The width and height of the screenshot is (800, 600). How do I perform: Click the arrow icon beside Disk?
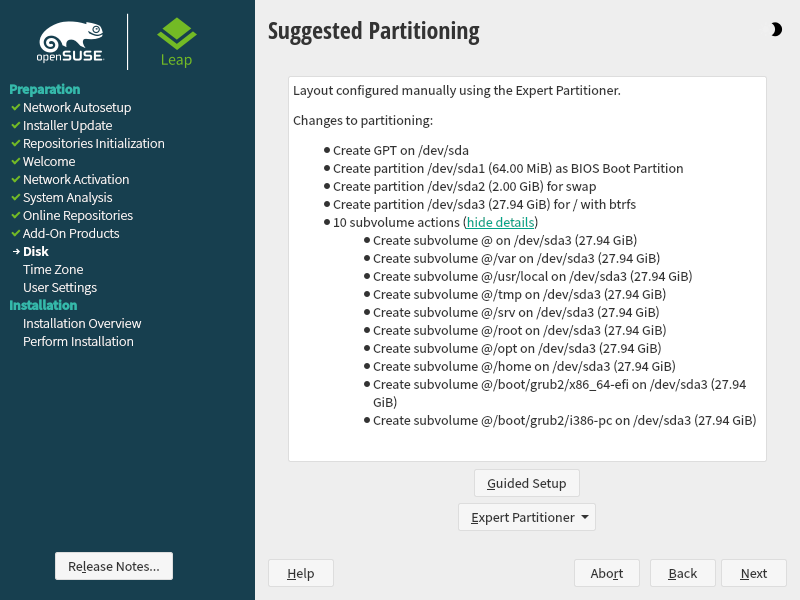tap(15, 252)
